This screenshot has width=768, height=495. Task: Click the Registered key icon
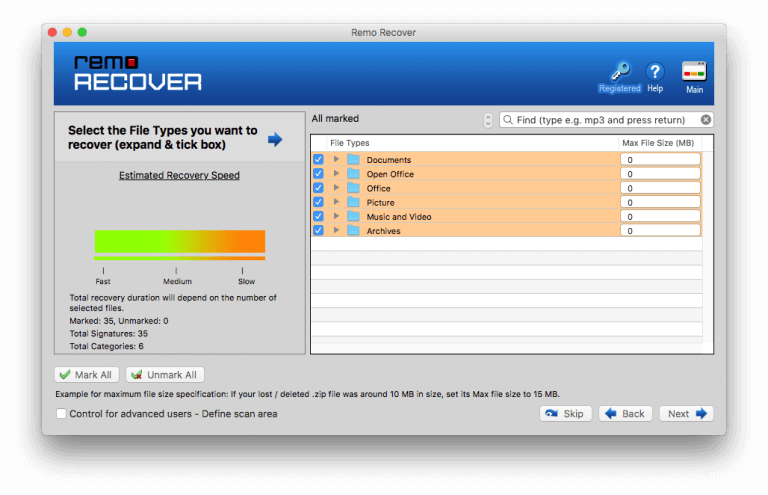coord(620,72)
